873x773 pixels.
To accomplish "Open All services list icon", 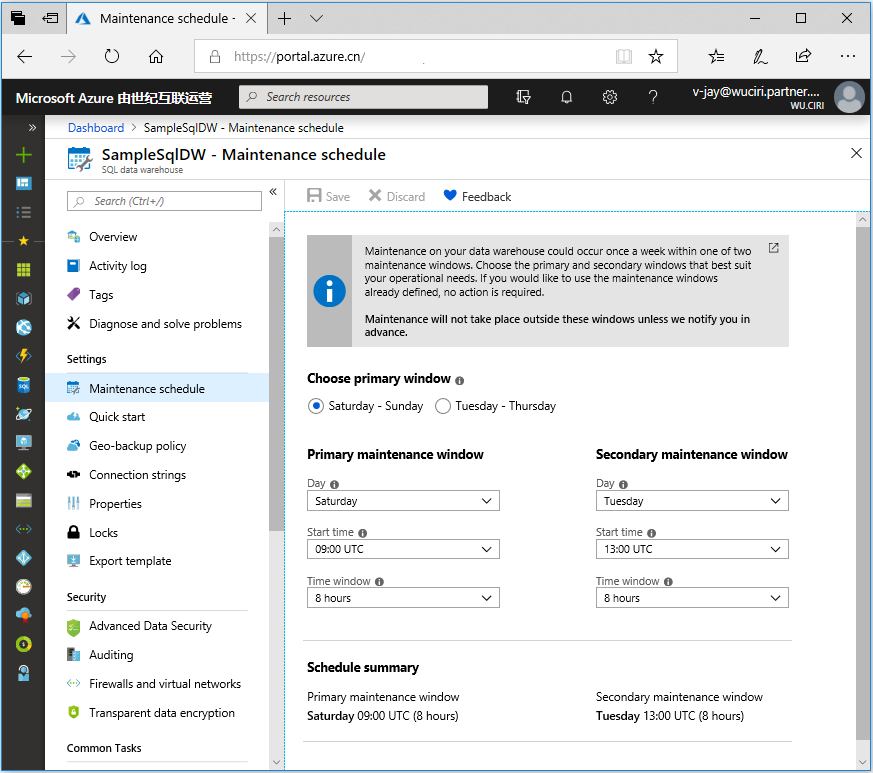I will point(23,212).
